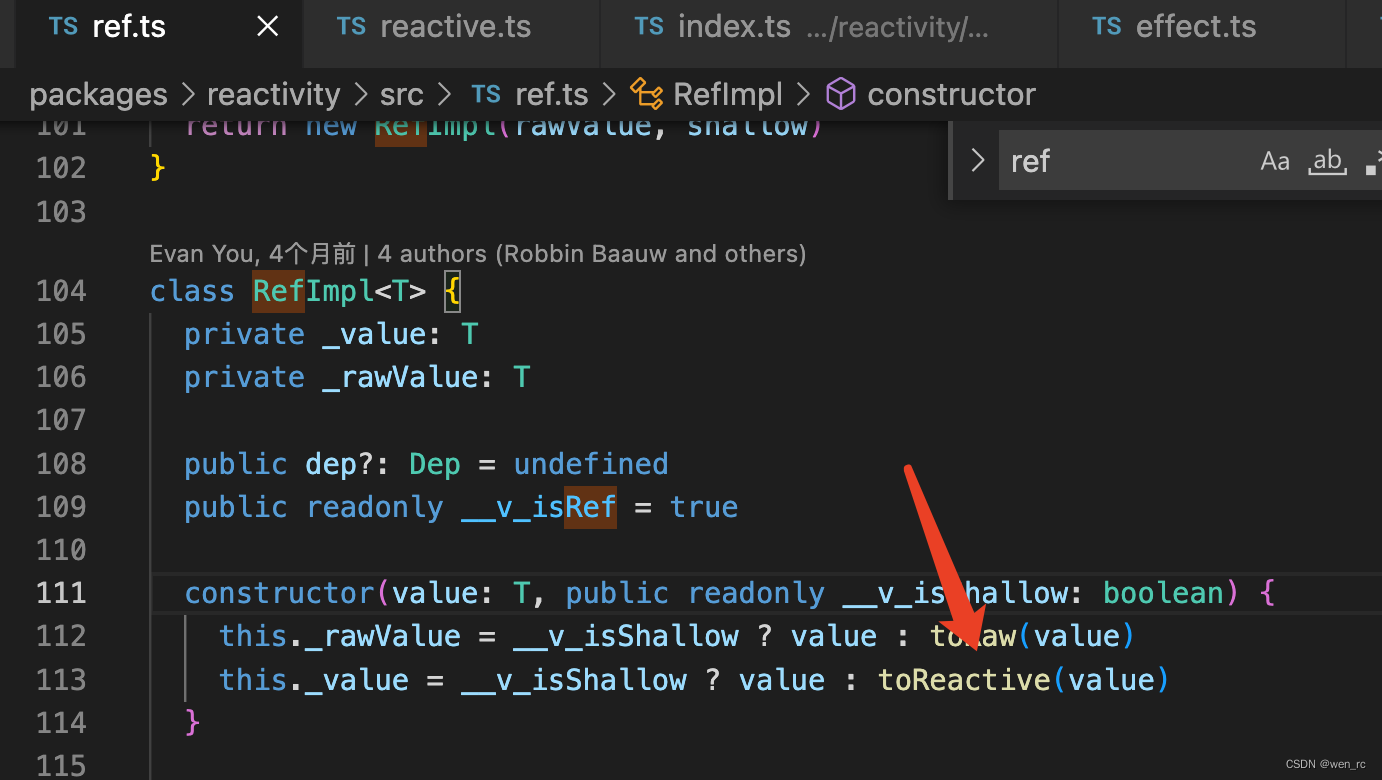This screenshot has height=780, width=1382.
Task: Click the toReactive function call
Action: click(x=964, y=680)
